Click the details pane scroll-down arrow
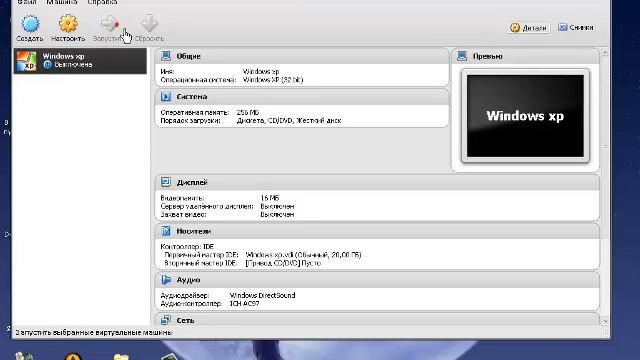Viewport: 640px width, 360px height. tap(605, 322)
